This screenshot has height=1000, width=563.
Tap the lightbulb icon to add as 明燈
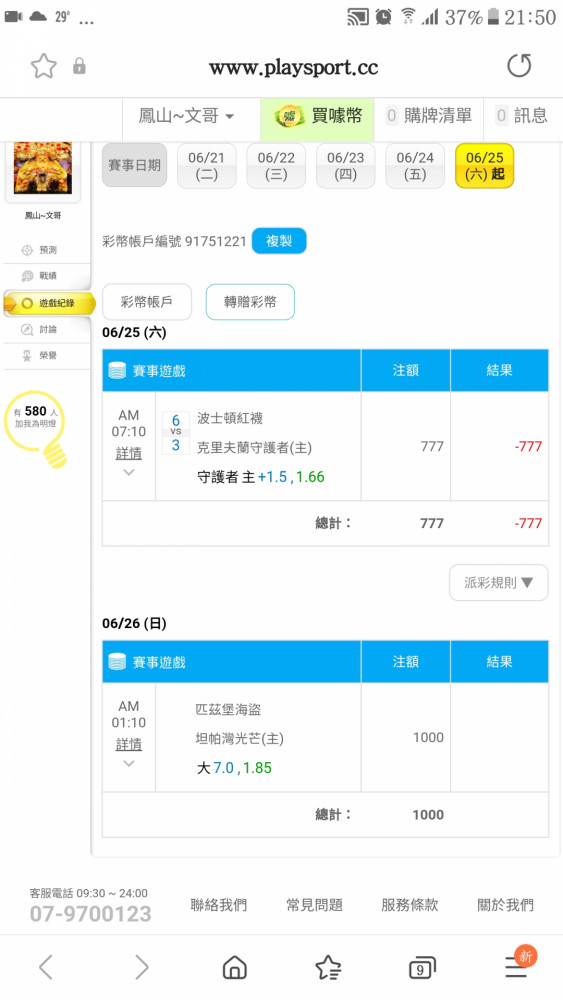pyautogui.click(x=36, y=428)
